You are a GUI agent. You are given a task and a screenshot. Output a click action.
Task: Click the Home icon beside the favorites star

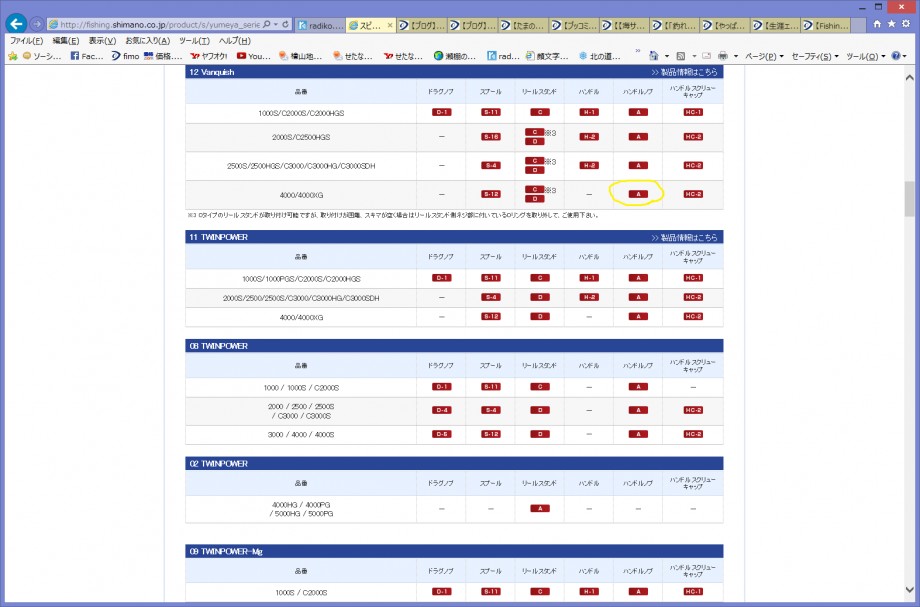pos(877,24)
